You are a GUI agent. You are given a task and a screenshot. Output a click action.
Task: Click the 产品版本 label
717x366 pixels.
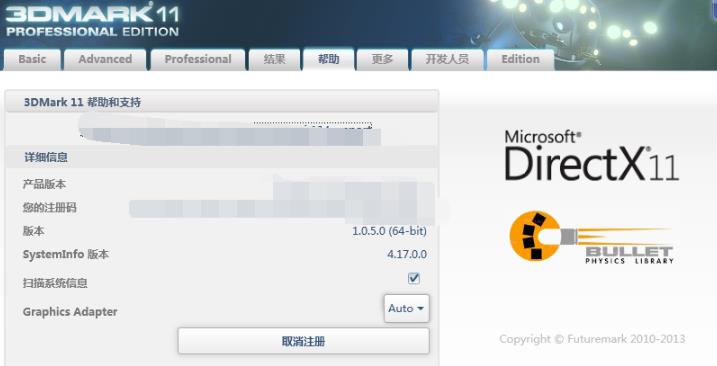[x=44, y=184]
